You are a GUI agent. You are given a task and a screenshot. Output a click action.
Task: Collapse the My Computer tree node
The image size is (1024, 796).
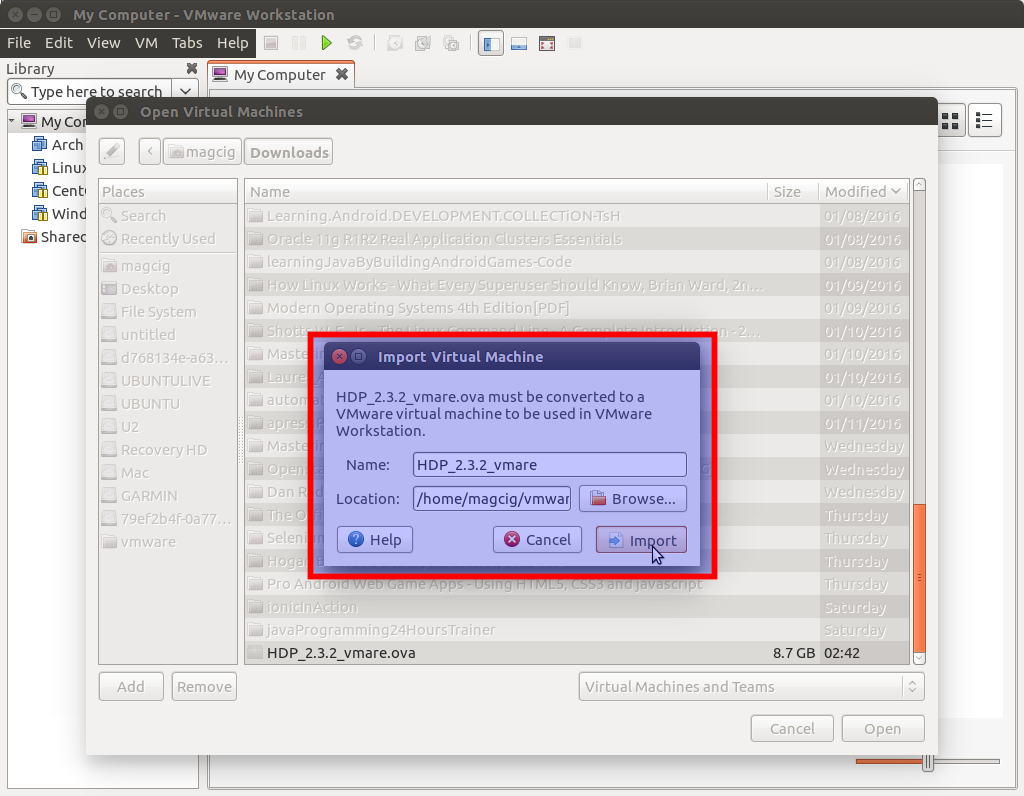point(12,121)
